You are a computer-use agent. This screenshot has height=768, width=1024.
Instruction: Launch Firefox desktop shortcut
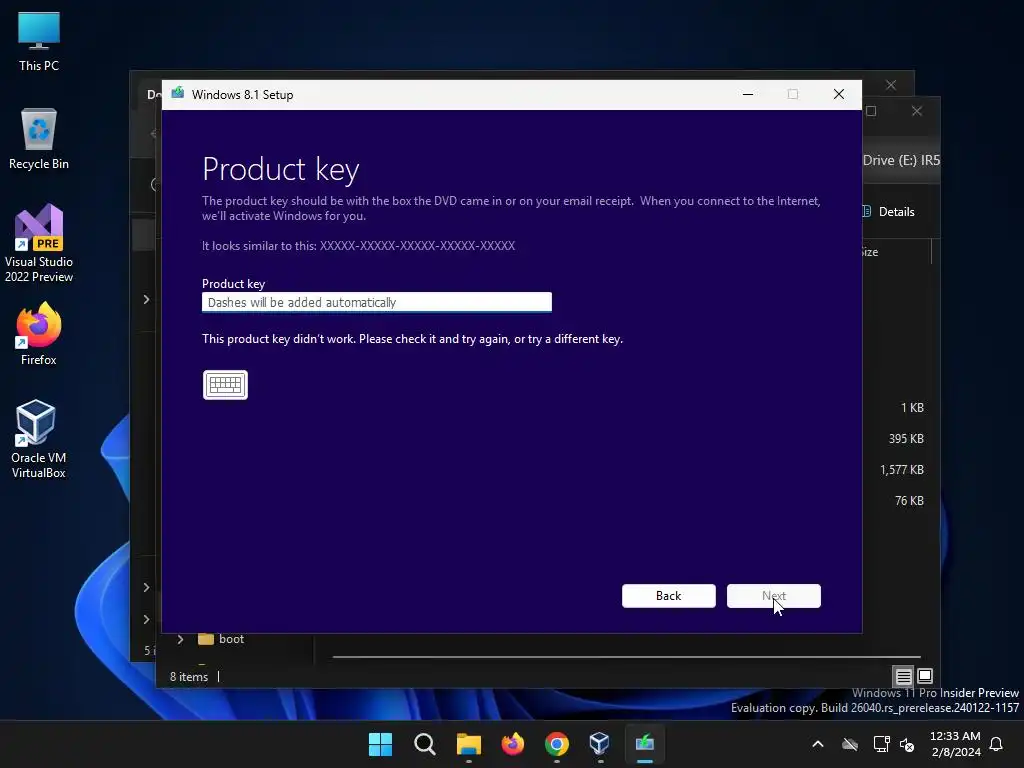pos(39,334)
